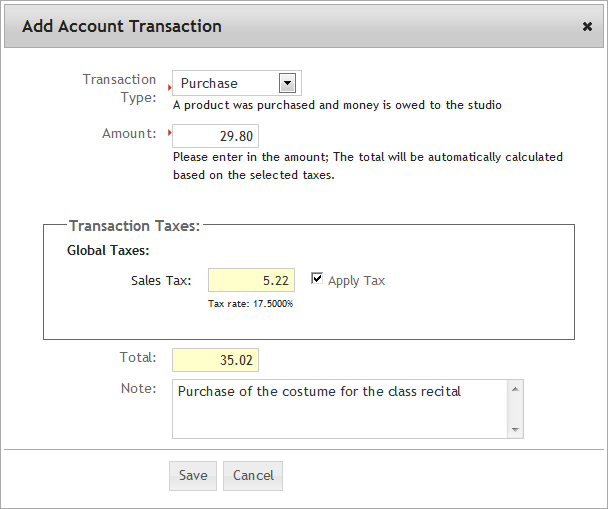Image resolution: width=608 pixels, height=509 pixels.
Task: Click the Sales Tax field showing 5.22
Action: 251,280
